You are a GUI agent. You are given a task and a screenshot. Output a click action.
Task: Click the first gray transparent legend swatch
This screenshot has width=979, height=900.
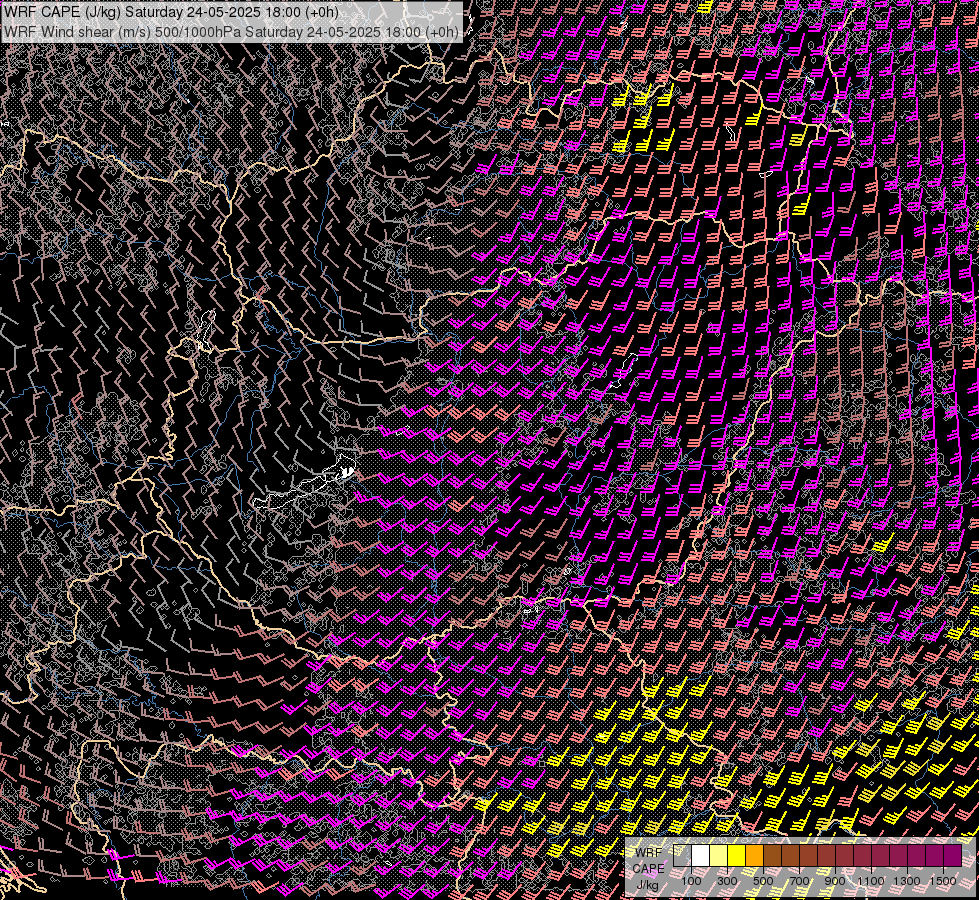(682, 856)
